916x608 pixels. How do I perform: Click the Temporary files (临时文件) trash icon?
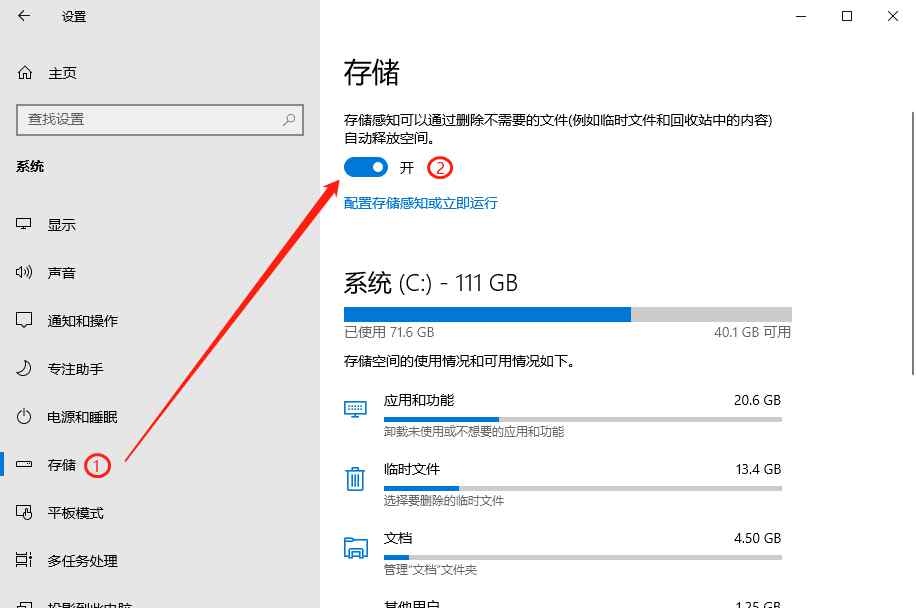coord(355,479)
